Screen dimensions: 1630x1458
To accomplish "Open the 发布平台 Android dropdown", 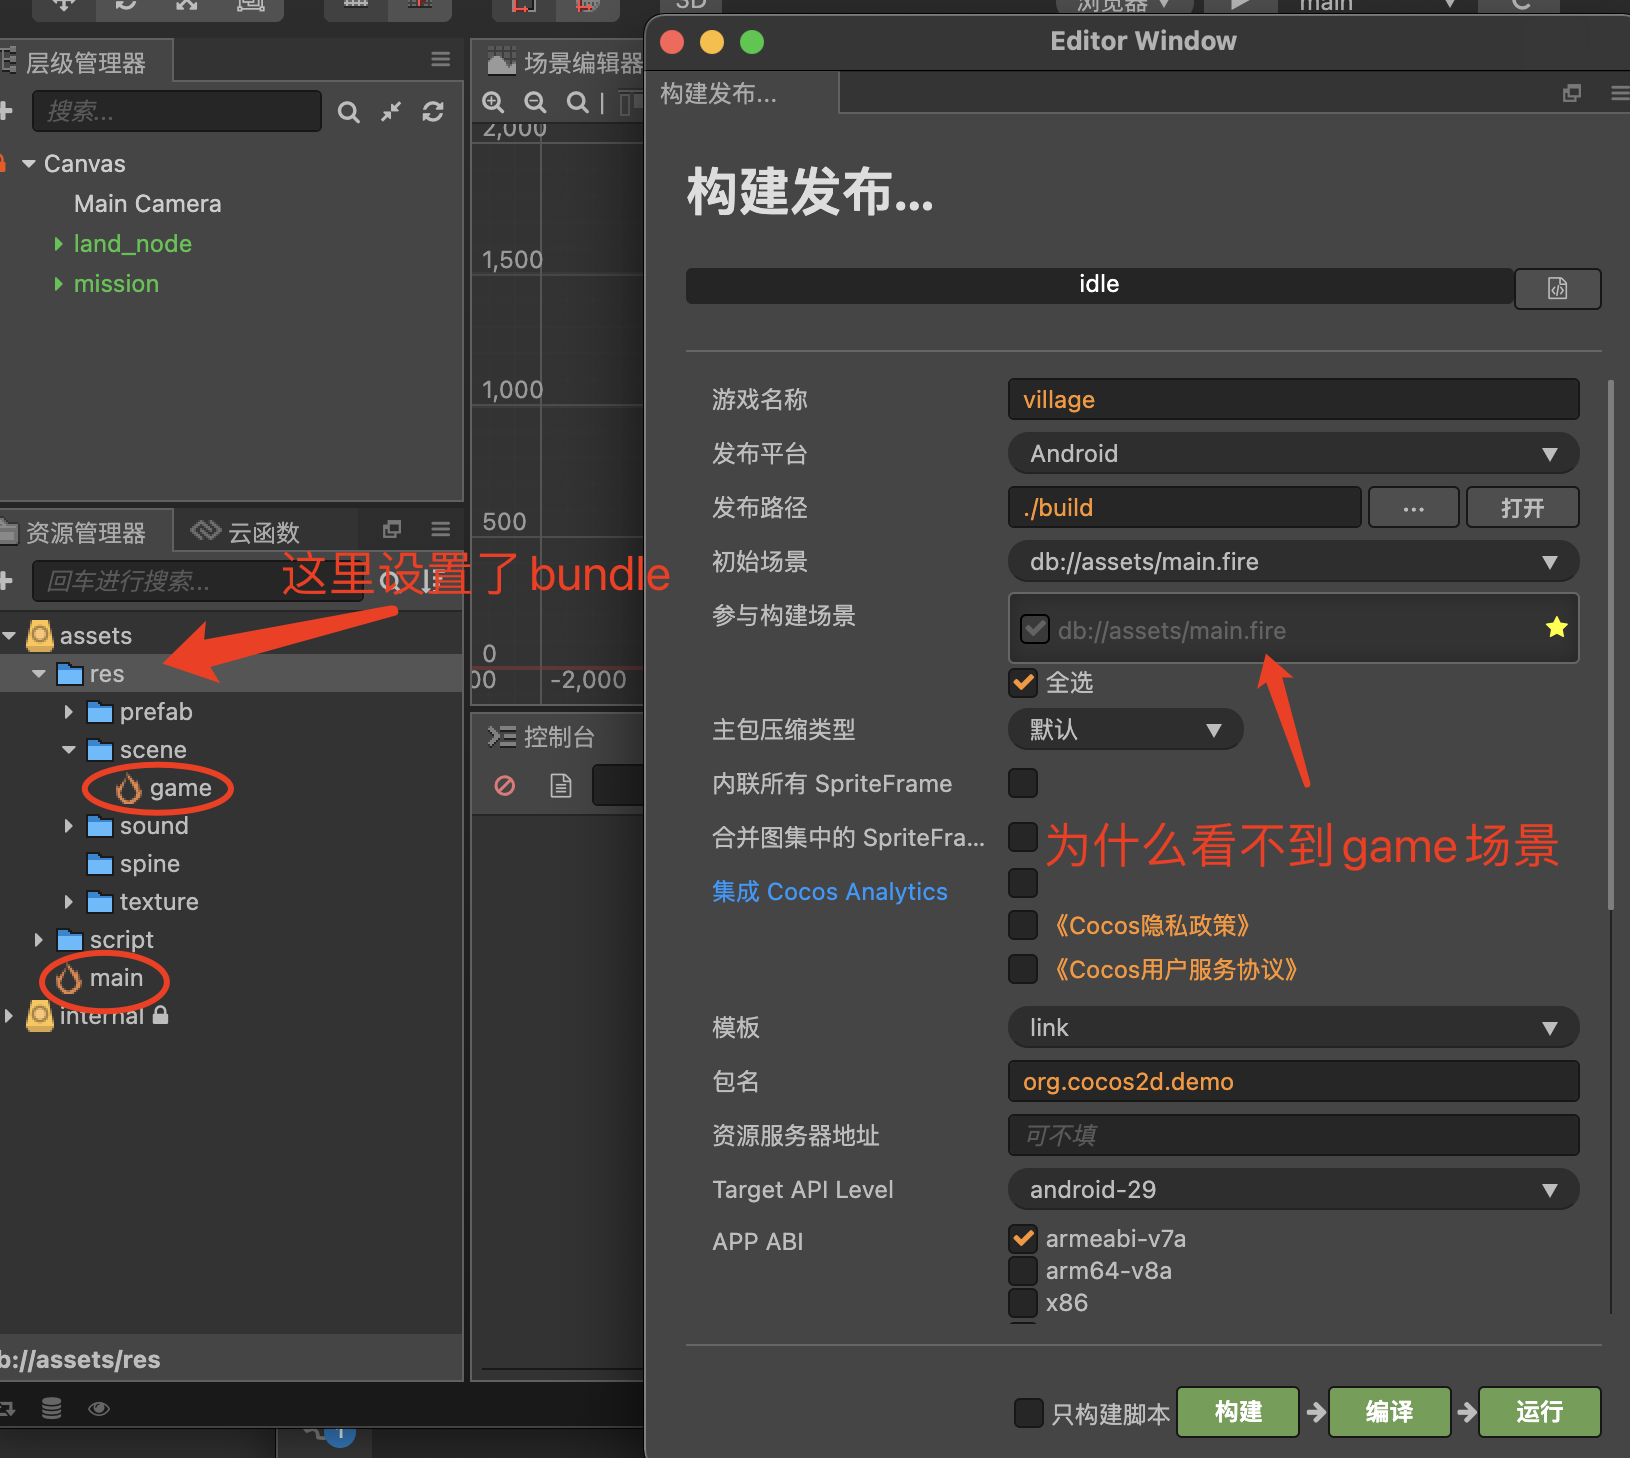I will (1292, 453).
